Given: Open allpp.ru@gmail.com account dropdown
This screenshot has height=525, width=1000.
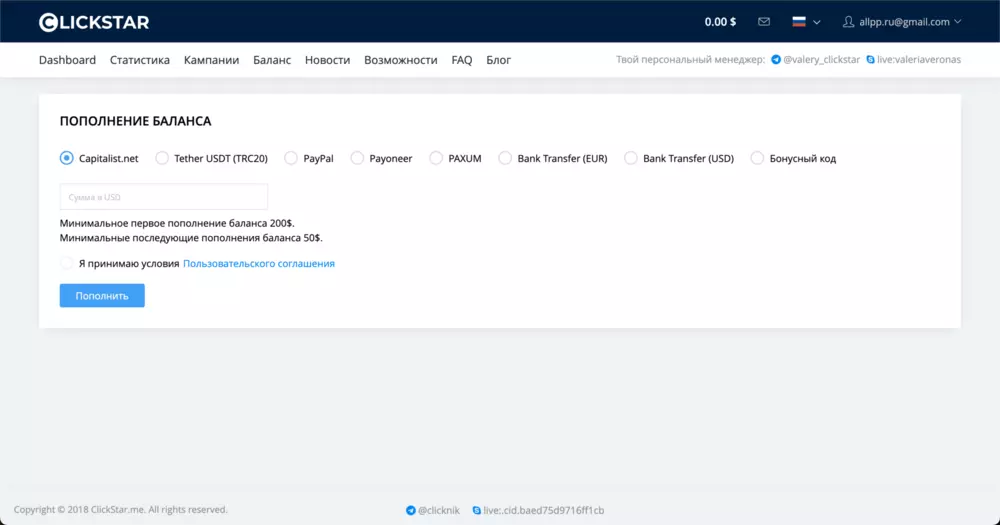Looking at the screenshot, I should [910, 22].
